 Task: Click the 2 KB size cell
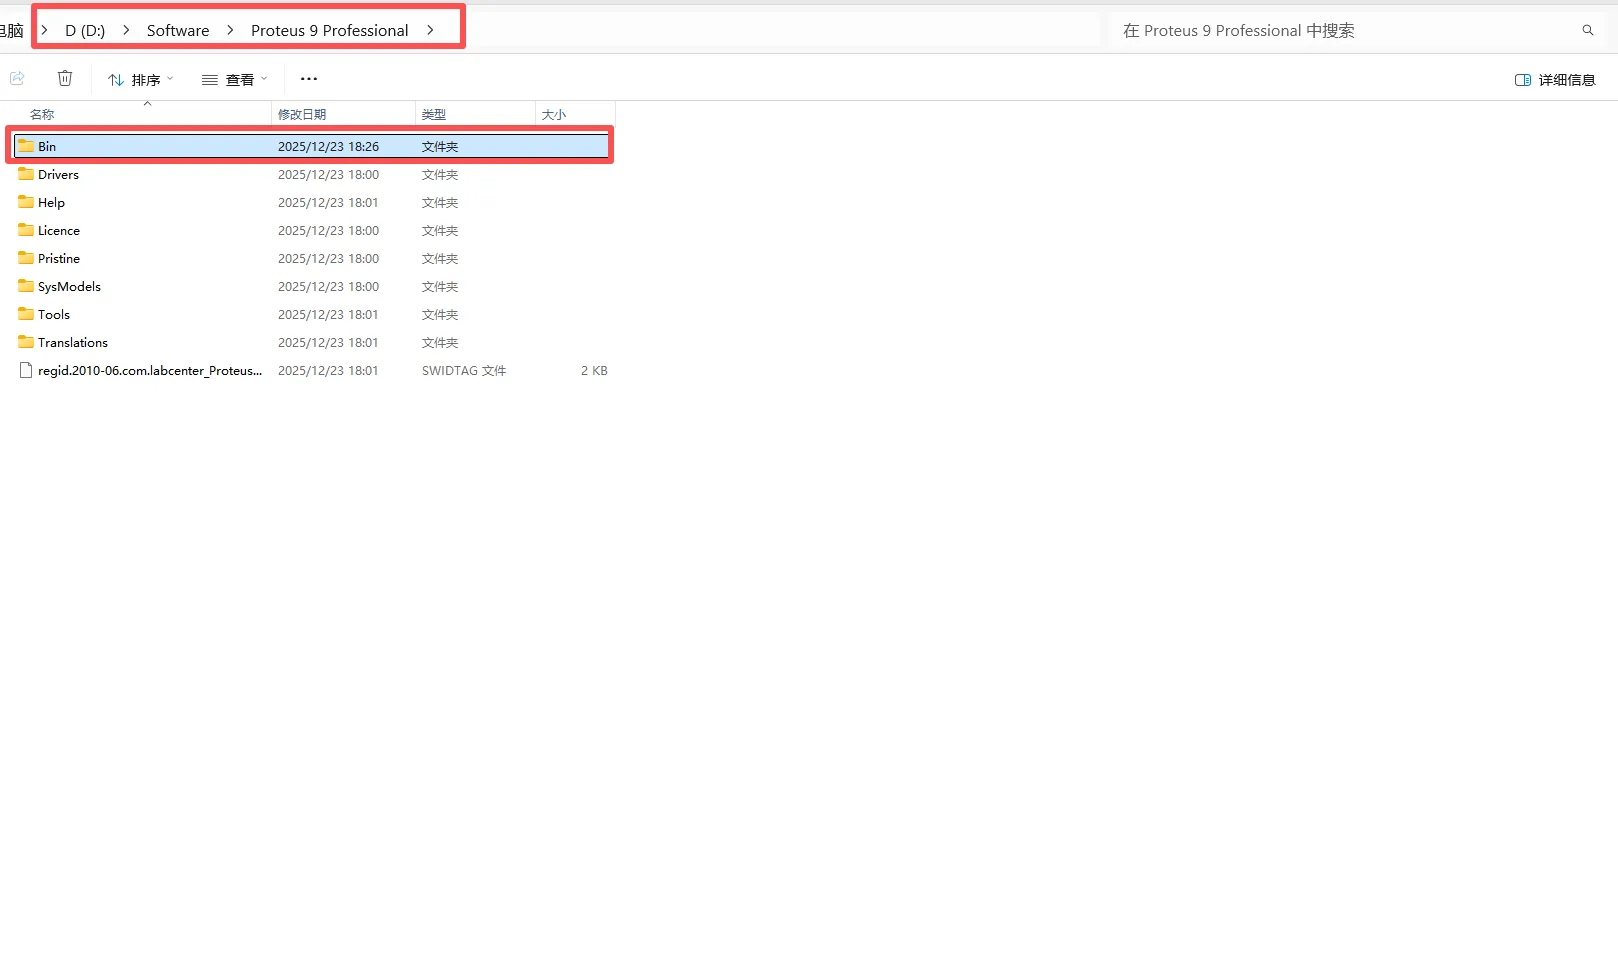[x=594, y=371]
